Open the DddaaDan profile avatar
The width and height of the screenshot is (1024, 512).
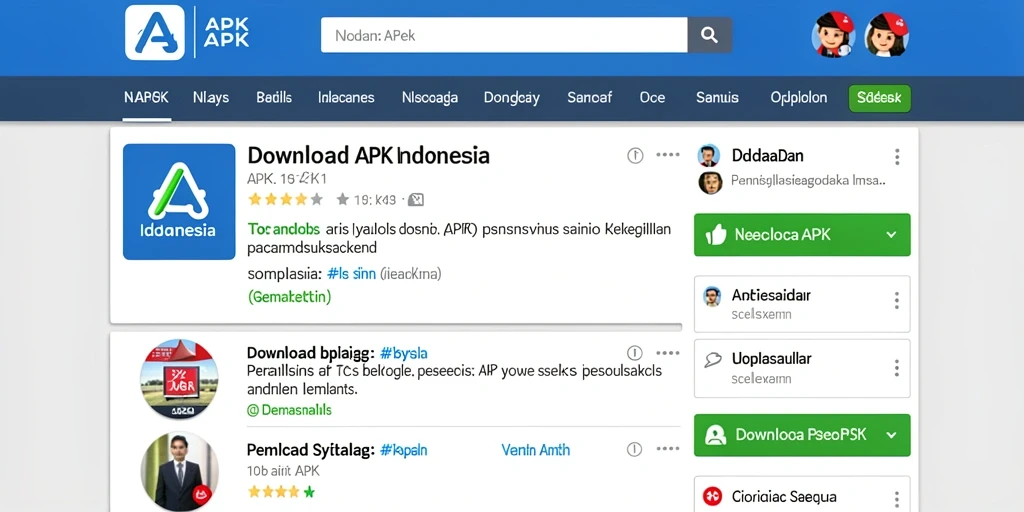point(709,155)
